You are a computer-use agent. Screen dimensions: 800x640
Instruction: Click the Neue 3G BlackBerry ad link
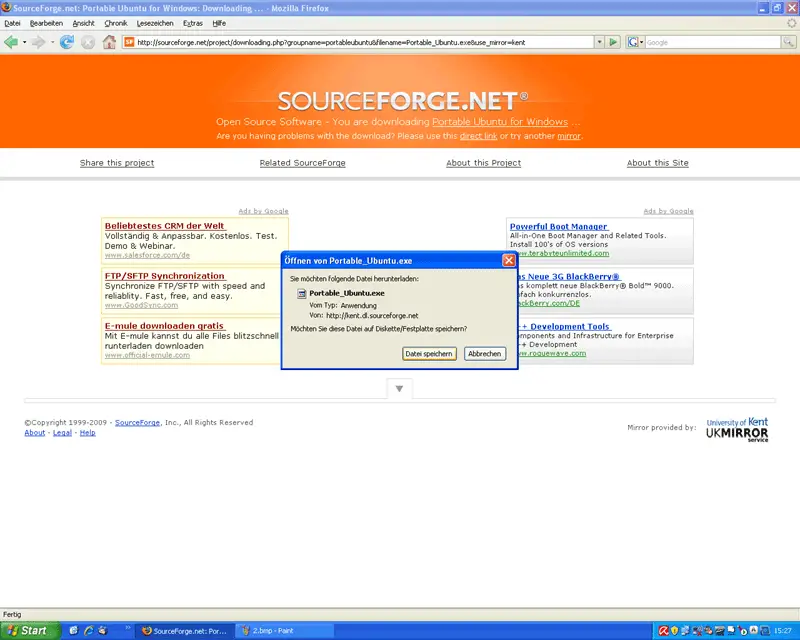click(x=569, y=277)
